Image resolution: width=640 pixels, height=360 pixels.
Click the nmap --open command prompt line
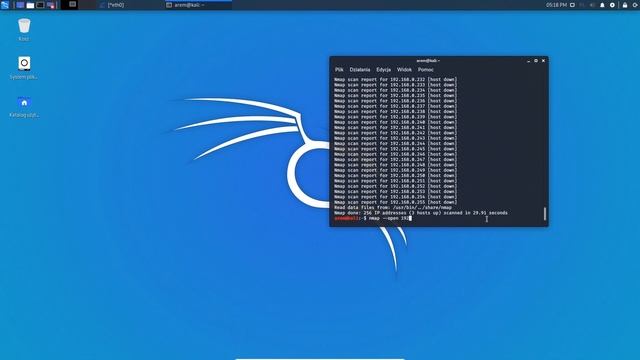(x=373, y=218)
